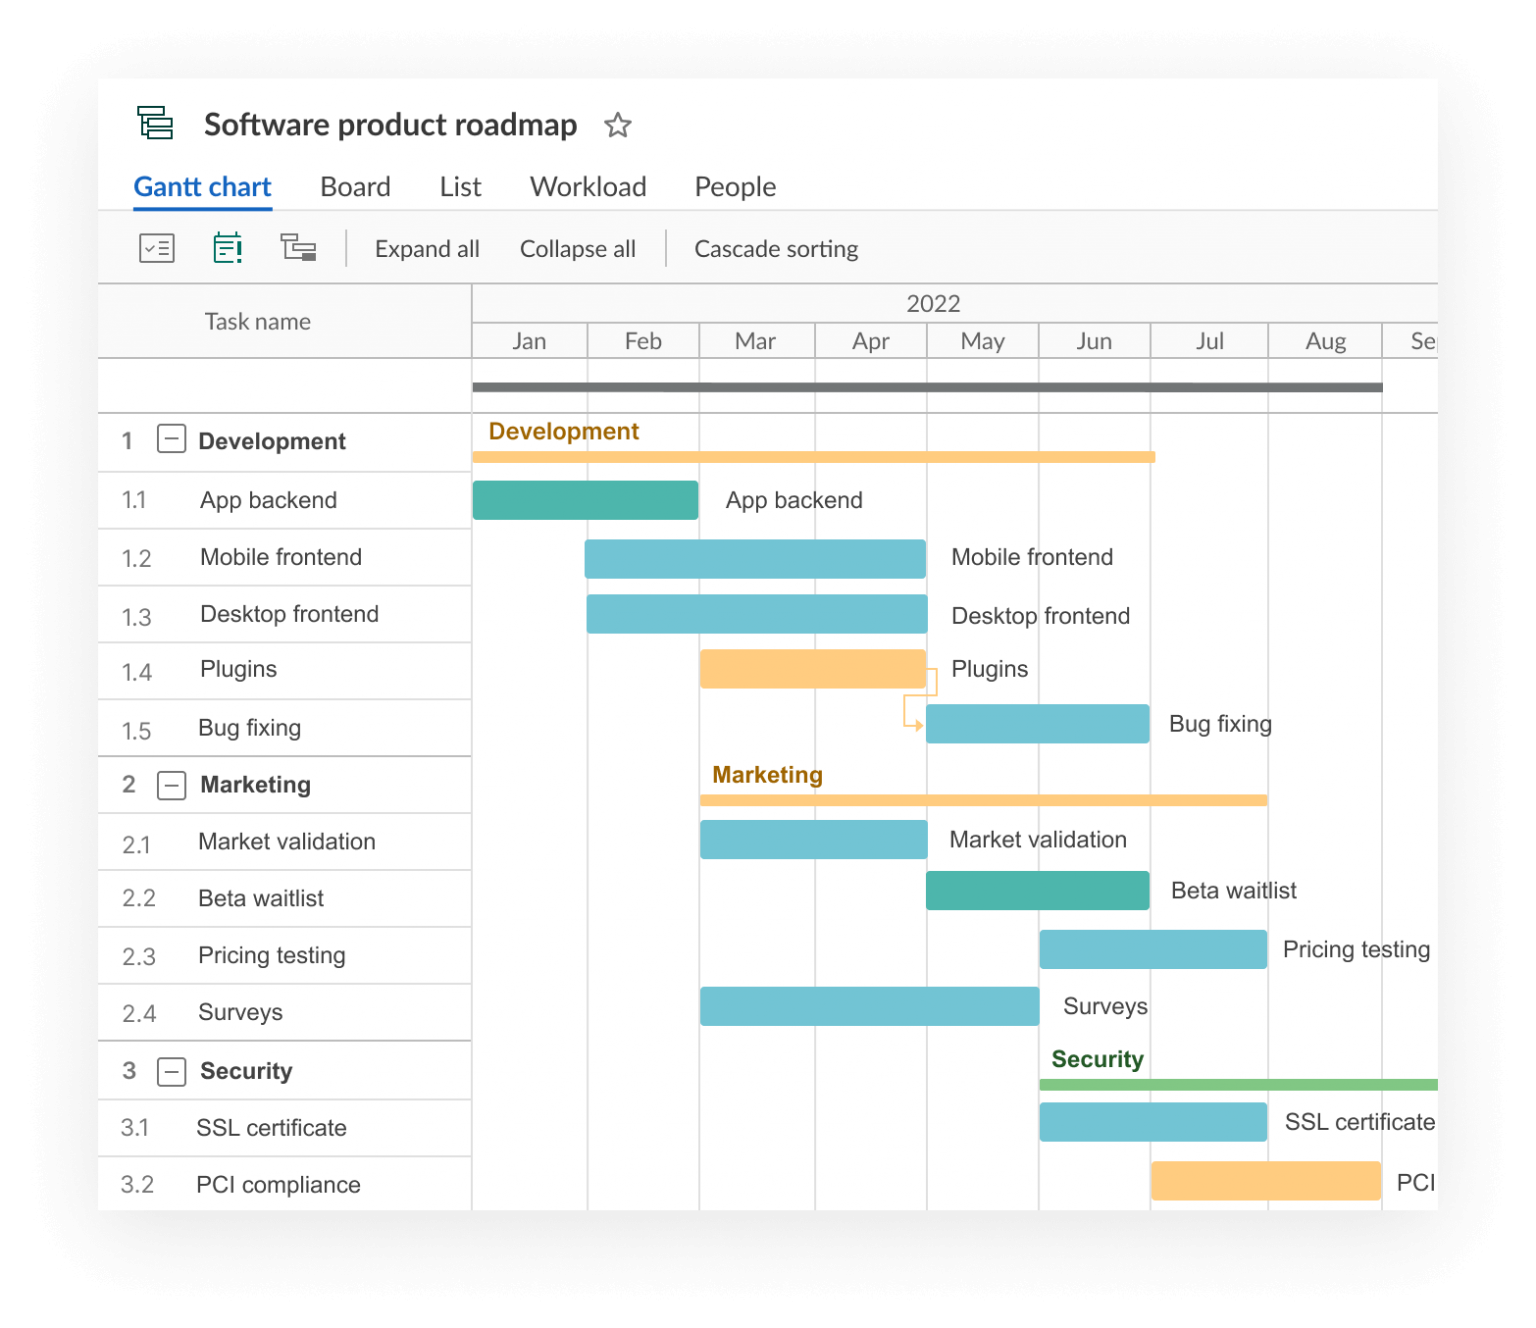Select the notes with alert toolbar icon
Image resolution: width=1536 pixels, height=1328 pixels.
click(227, 247)
